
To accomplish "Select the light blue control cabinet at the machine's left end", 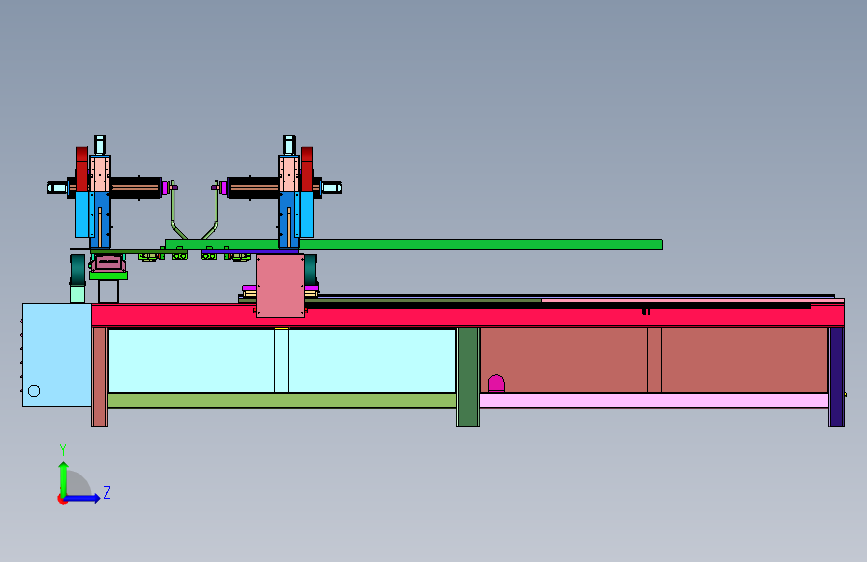I will pyautogui.click(x=56, y=355).
